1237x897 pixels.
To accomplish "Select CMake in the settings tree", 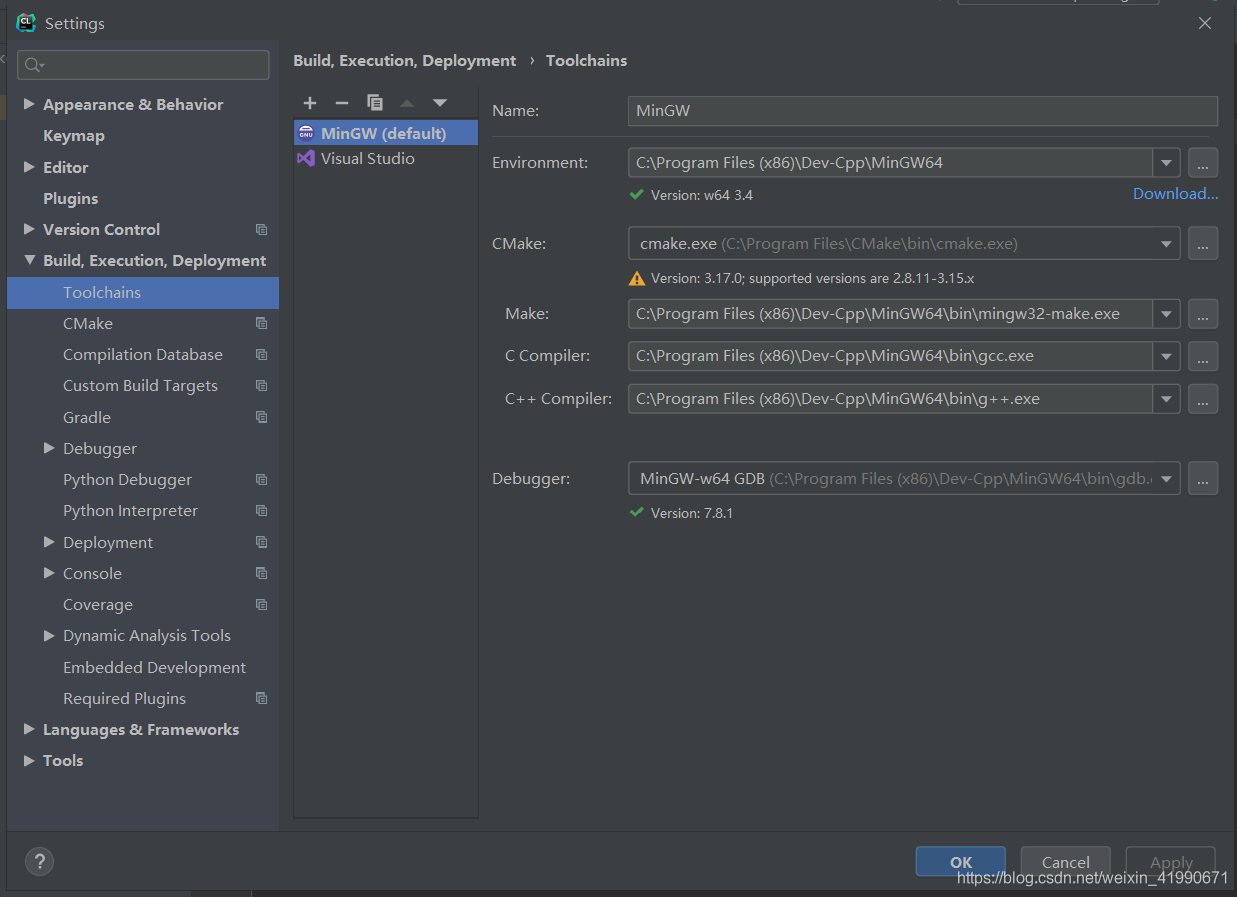I will [88, 323].
